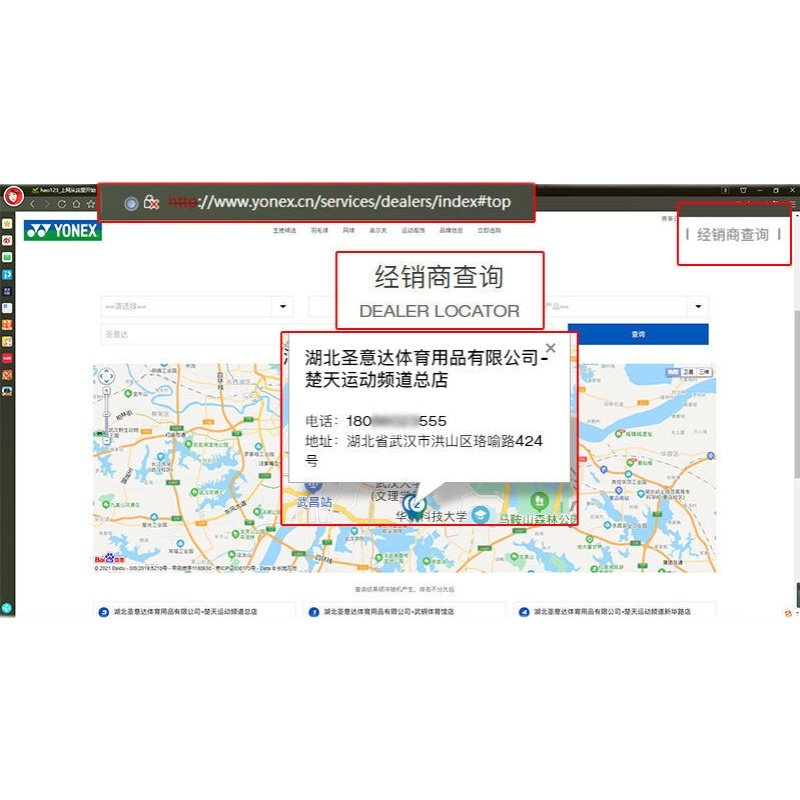Open the white-blue sidebar app icon
This screenshot has height=800, width=800.
point(7,308)
